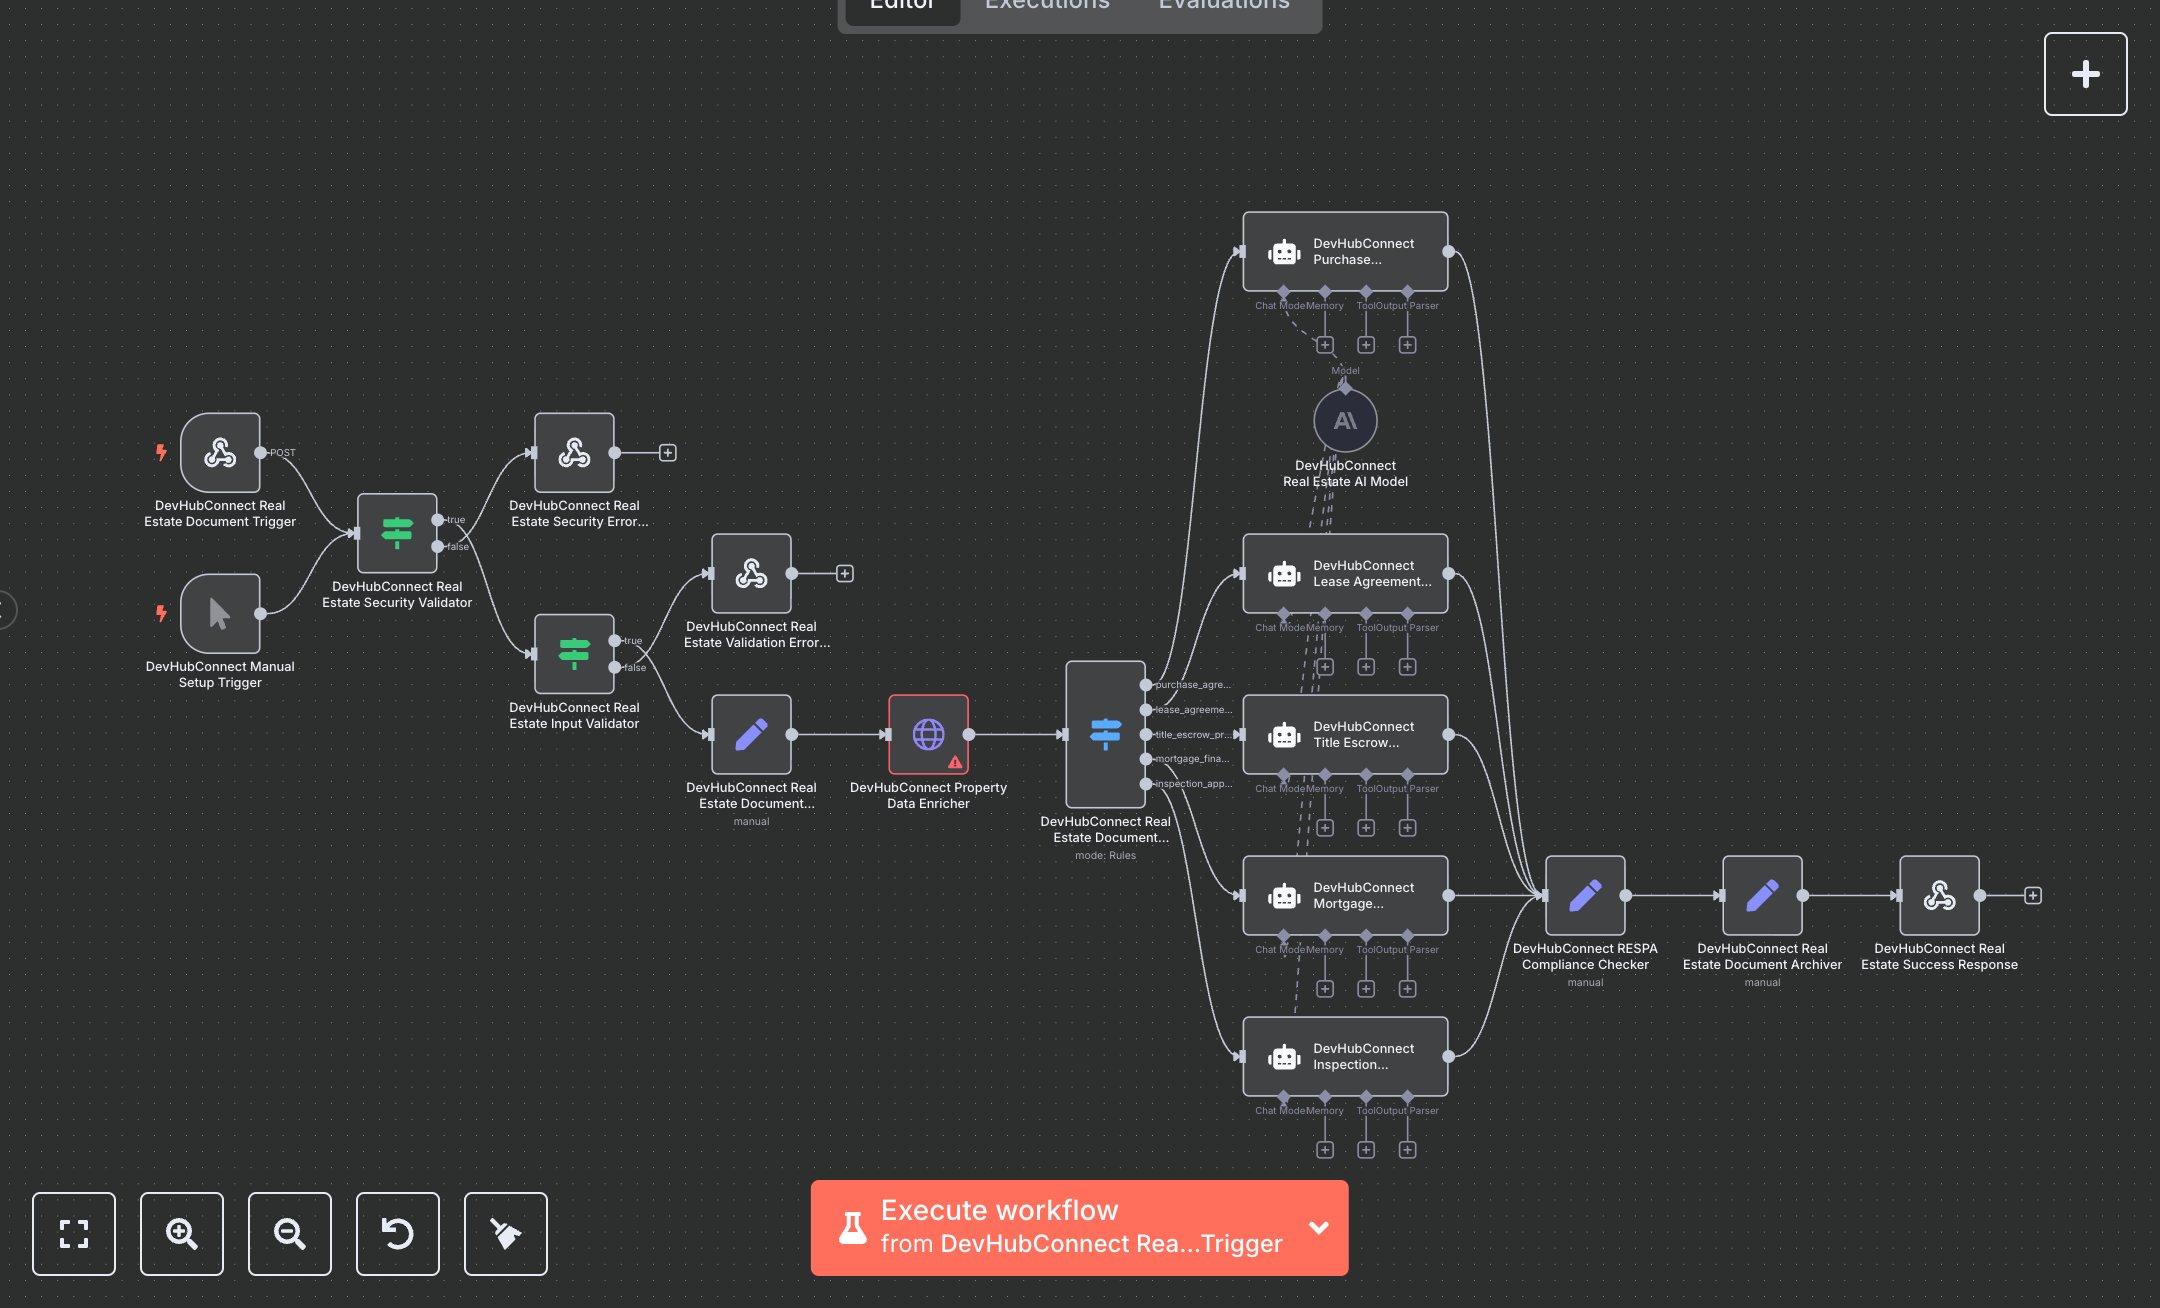Click the reset view circular arrow icon
Image resolution: width=2160 pixels, height=1308 pixels.
[x=398, y=1234]
